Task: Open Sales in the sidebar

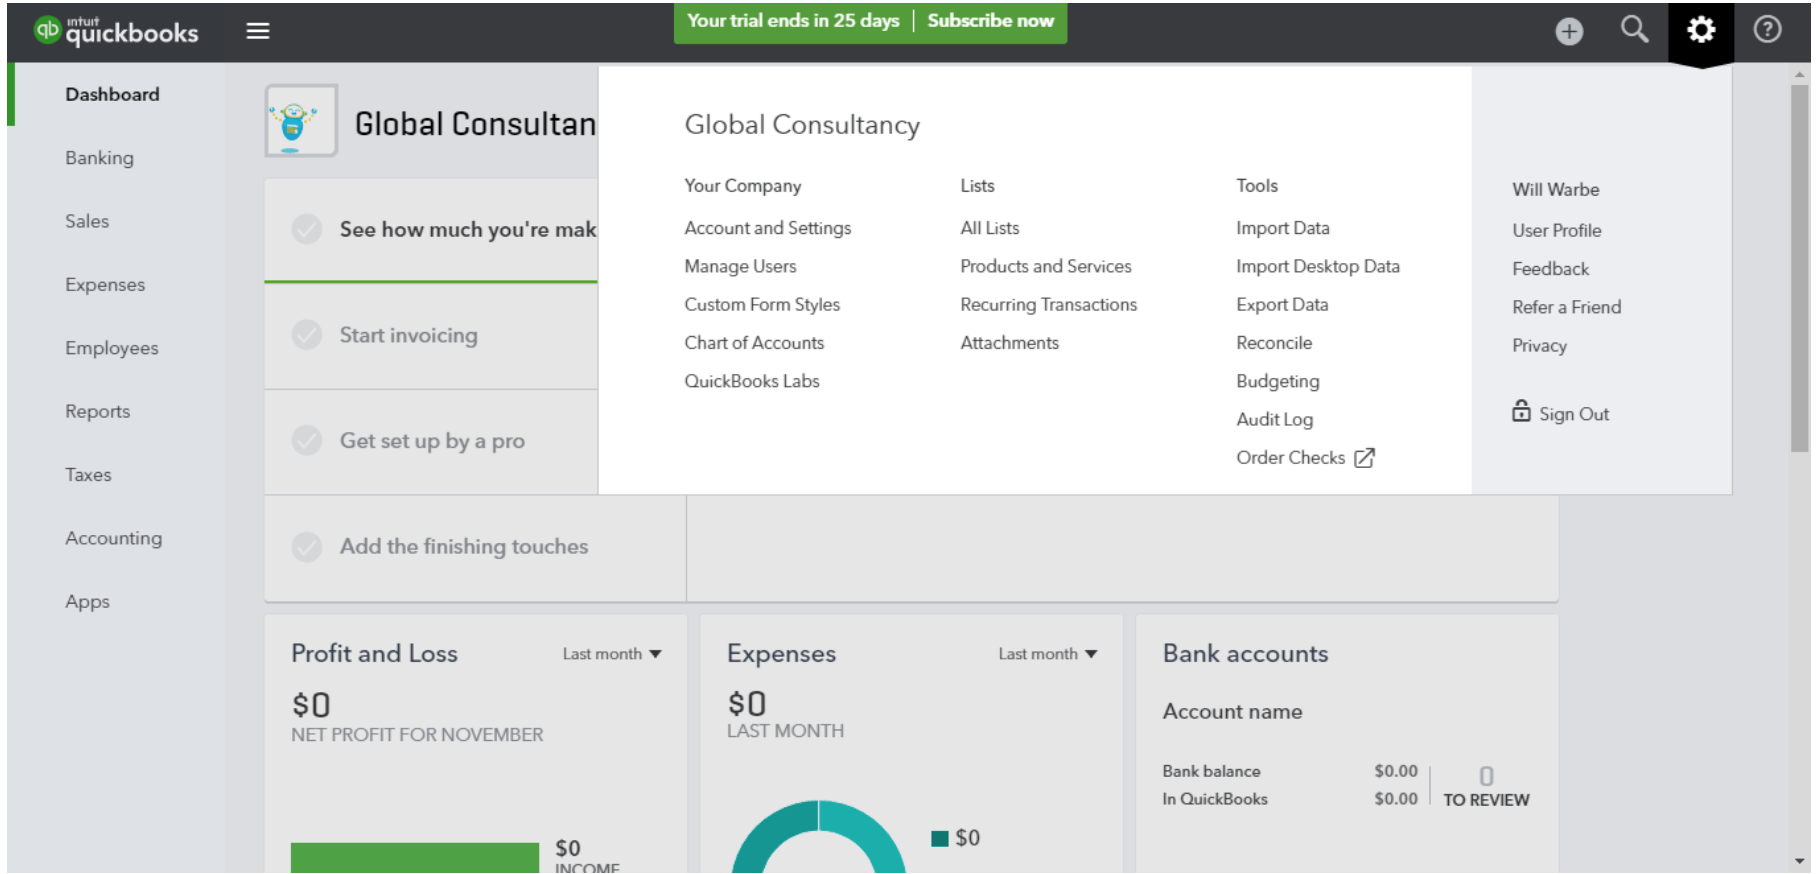Action: (x=87, y=221)
